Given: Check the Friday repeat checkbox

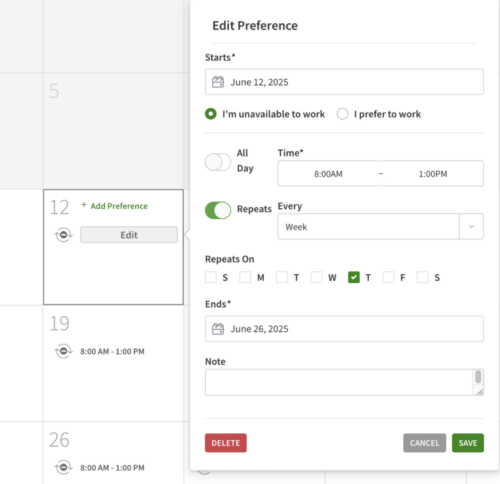Looking at the screenshot, I should coord(388,277).
